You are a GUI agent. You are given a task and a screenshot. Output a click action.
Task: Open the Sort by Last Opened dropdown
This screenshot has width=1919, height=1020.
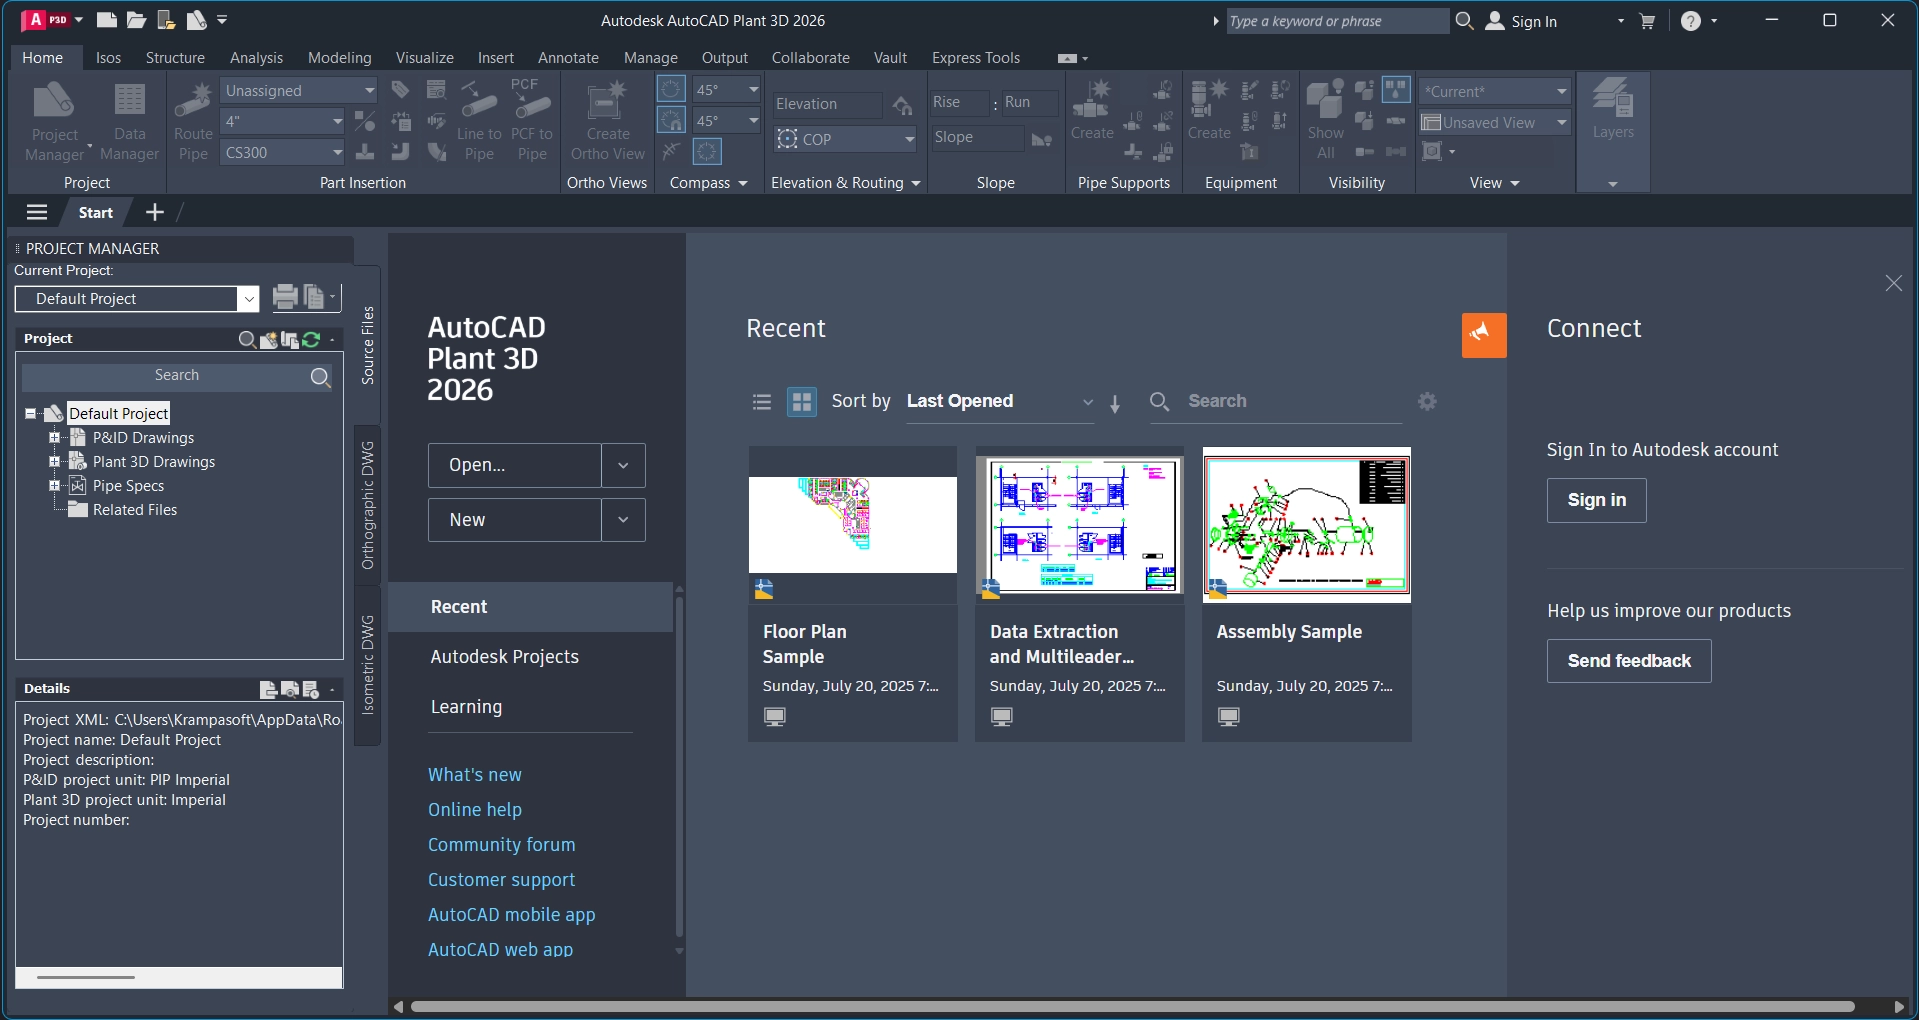pos(1000,401)
